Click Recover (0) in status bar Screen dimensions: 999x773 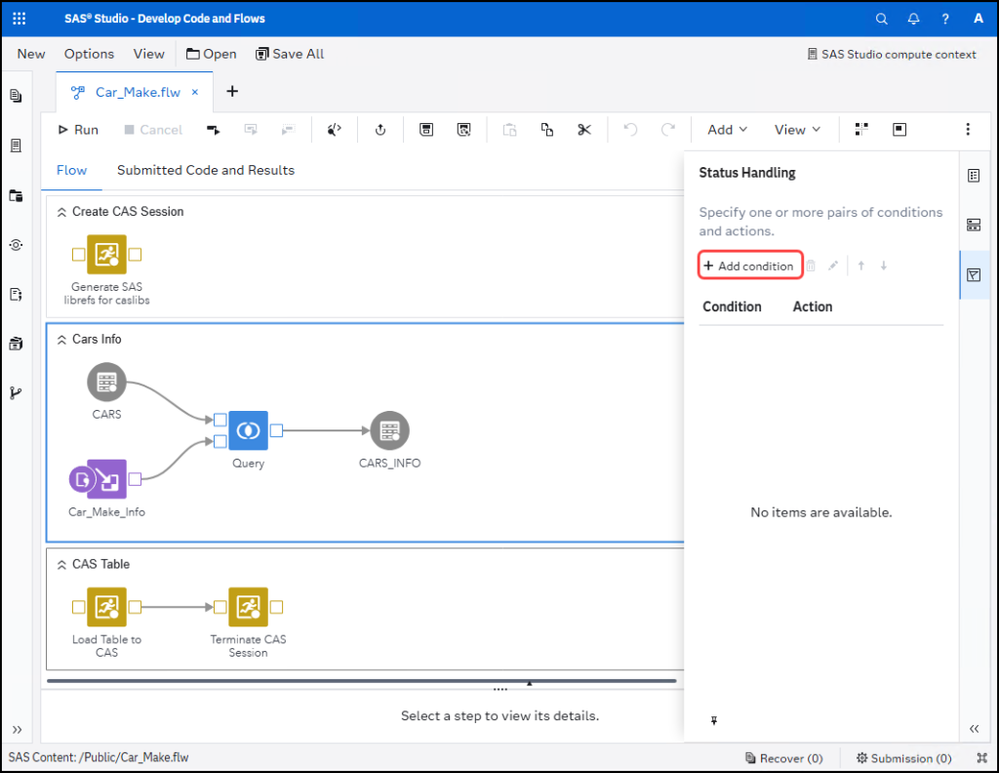tap(784, 758)
